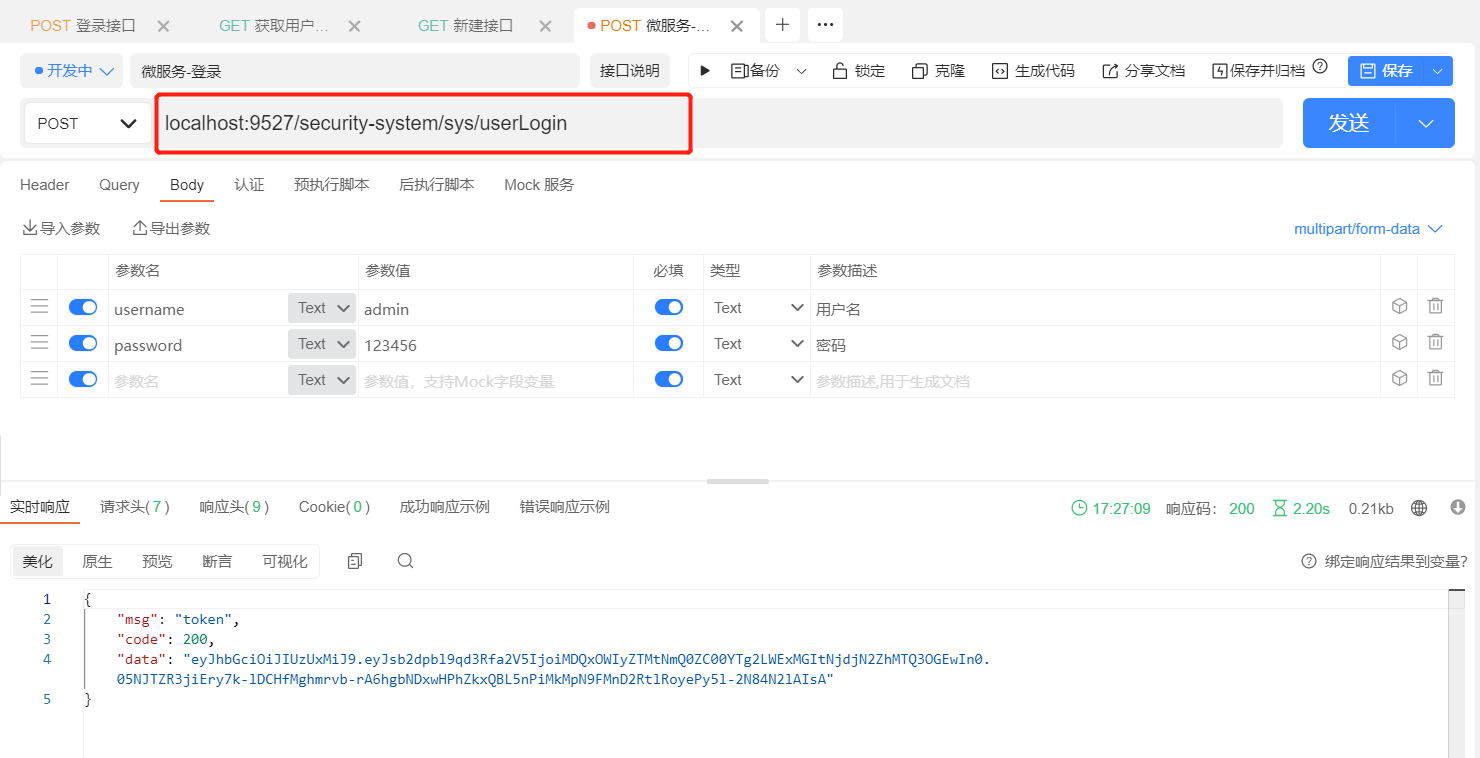Click the play icon in toolbar

[x=705, y=71]
